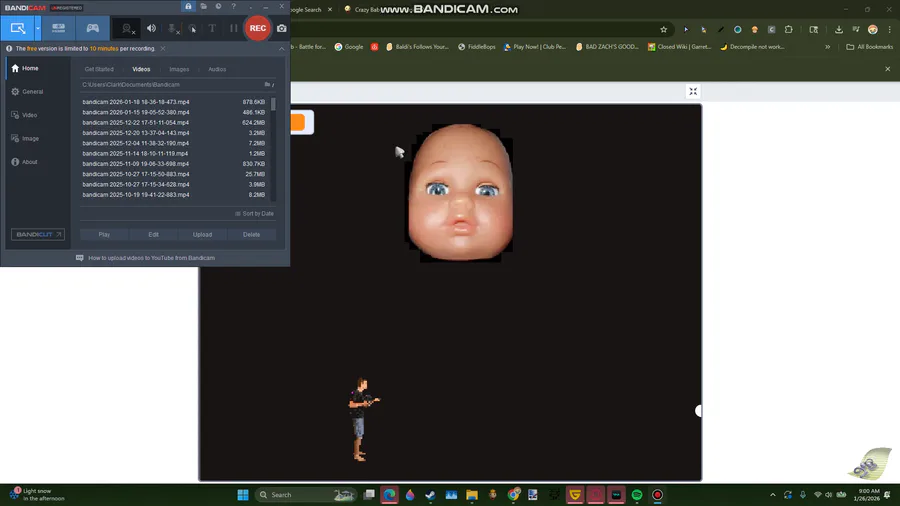This screenshot has width=900, height=506.
Task: Open the BANDICUT link button
Action: pos(38,235)
